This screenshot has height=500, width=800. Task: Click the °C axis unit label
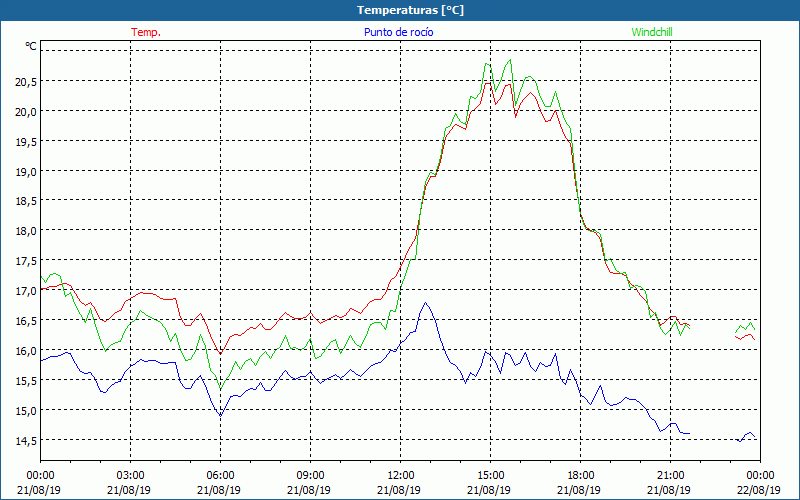(31, 46)
